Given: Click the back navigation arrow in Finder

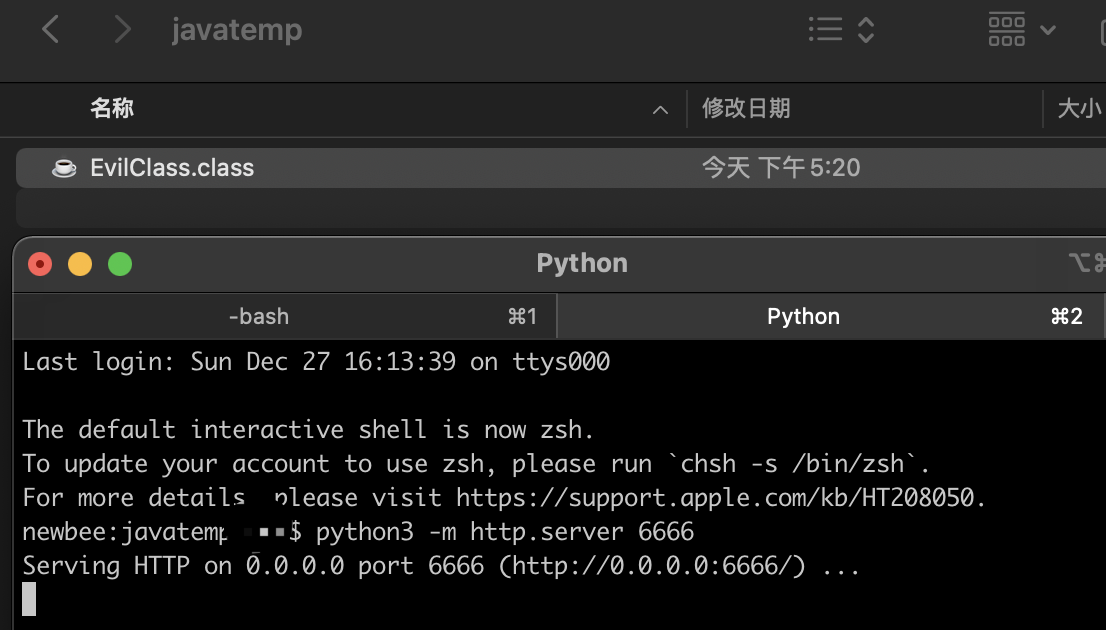Looking at the screenshot, I should 50,29.
